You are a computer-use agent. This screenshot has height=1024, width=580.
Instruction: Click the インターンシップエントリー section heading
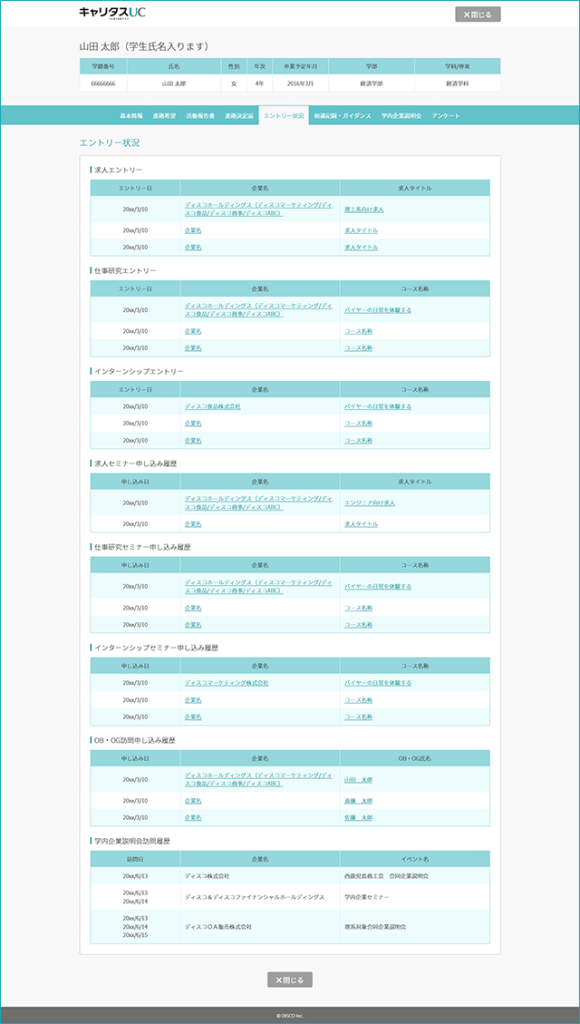click(x=139, y=371)
